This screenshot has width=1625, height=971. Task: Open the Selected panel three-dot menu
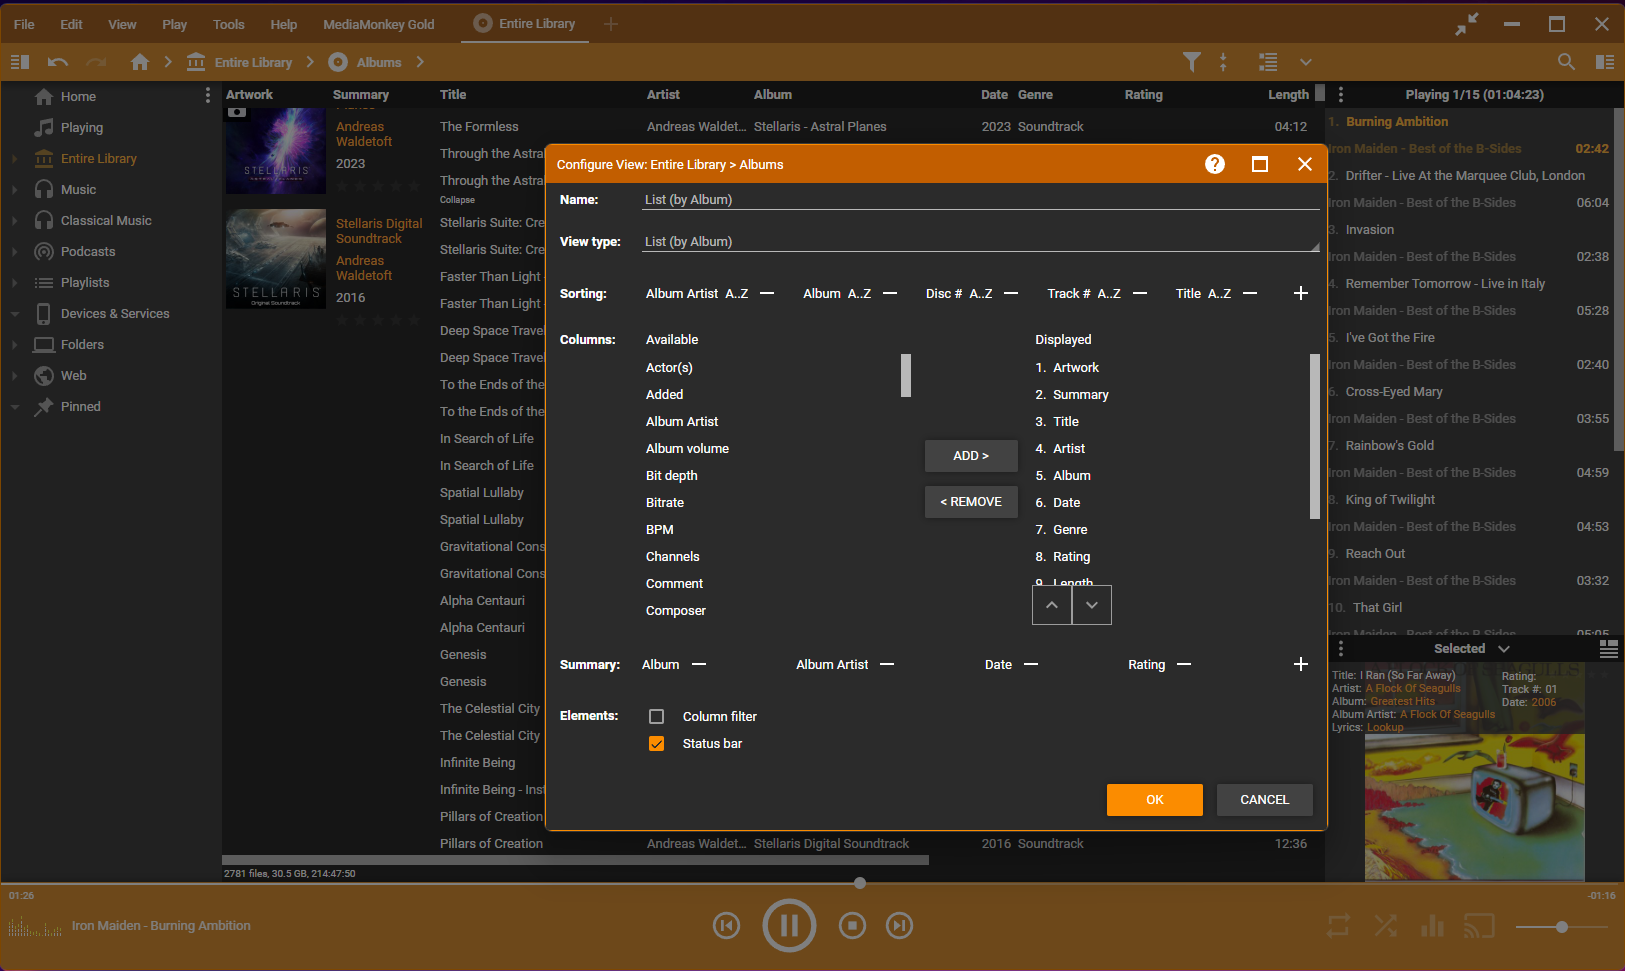pos(1341,649)
